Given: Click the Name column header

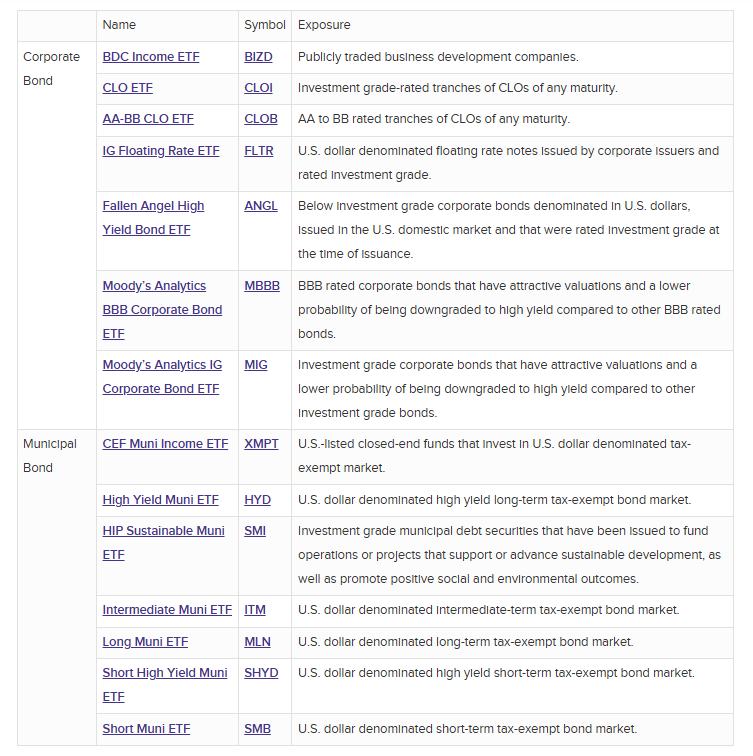Looking at the screenshot, I should (x=119, y=25).
